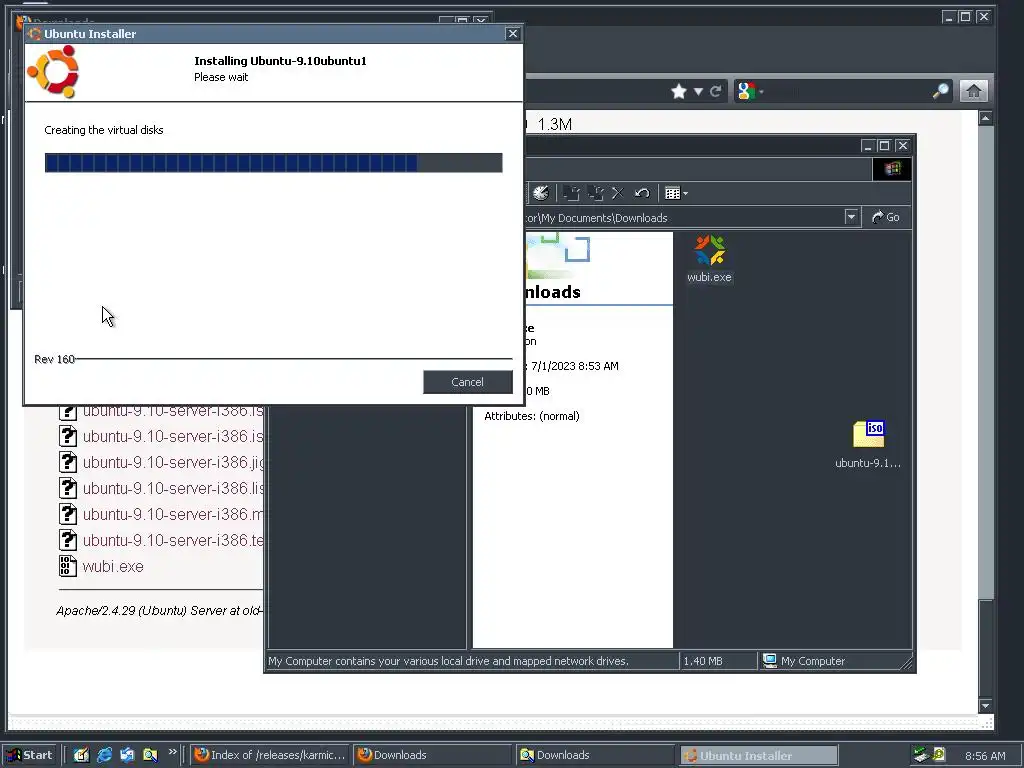Click the unknown-file icon beside server-i386.te
Screen dimensions: 1024x768
click(x=68, y=540)
